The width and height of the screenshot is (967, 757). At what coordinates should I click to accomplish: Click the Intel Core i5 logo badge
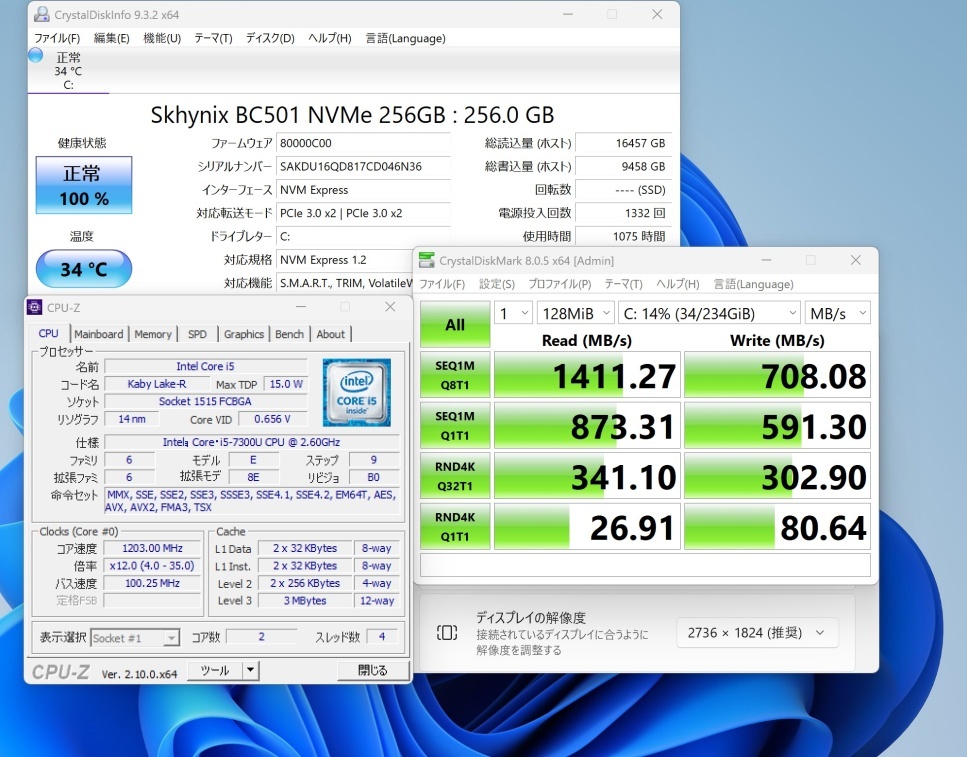click(356, 392)
